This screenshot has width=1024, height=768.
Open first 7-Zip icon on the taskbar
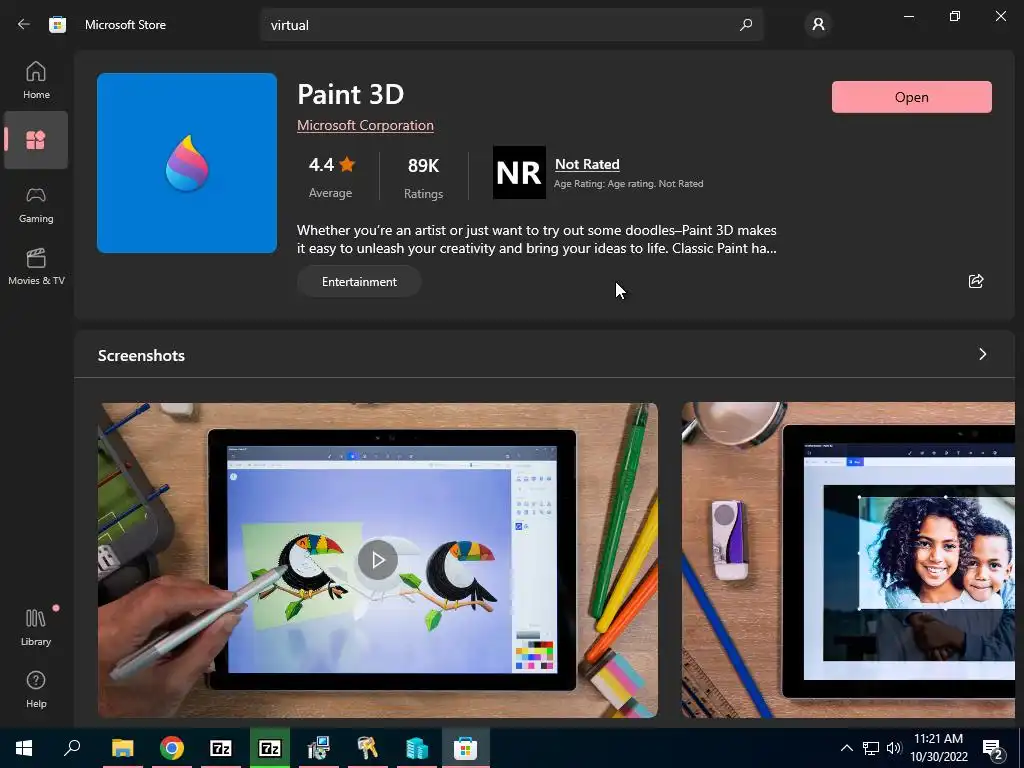point(221,748)
